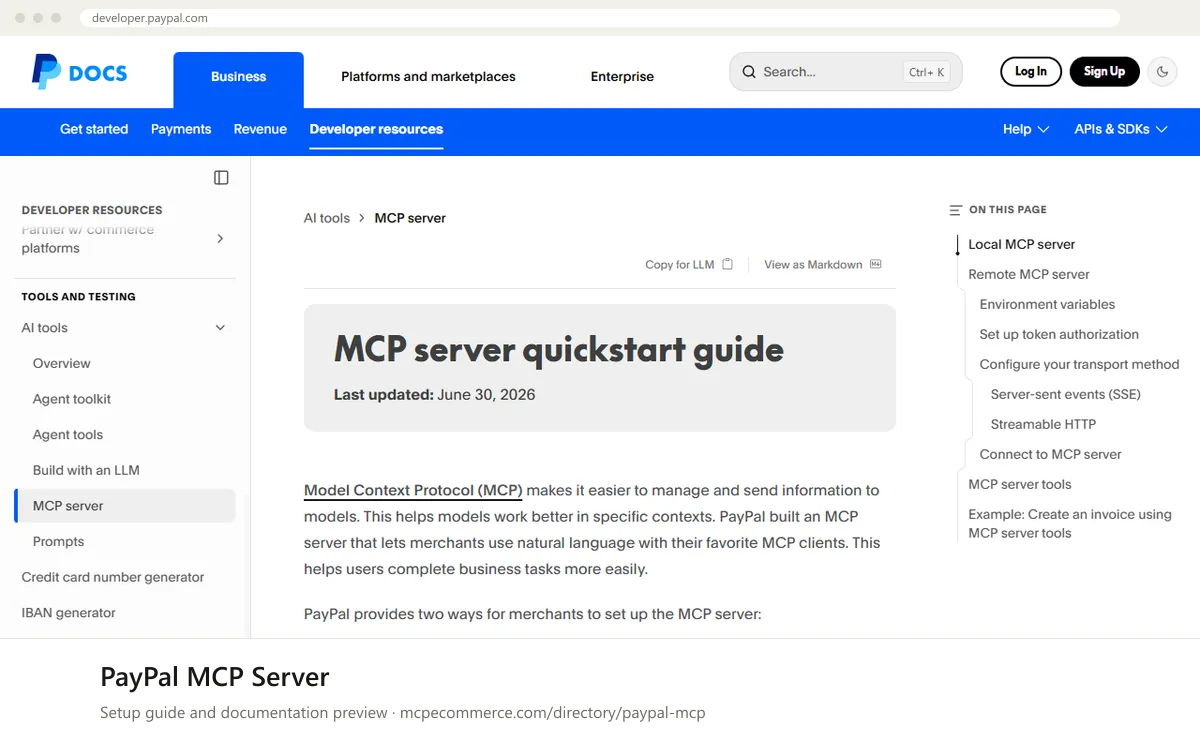Screen dimensions: 1200x750
Task: Expand the Help dropdown
Action: (1026, 129)
